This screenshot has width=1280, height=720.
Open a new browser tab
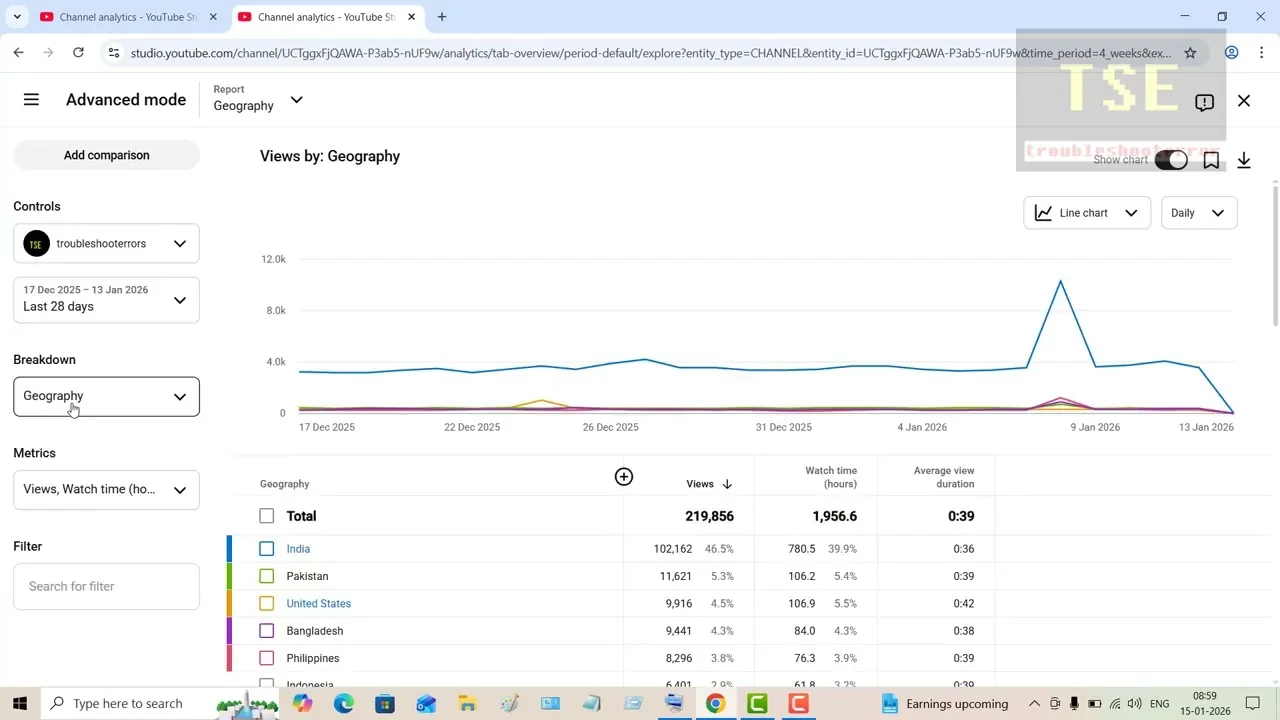pyautogui.click(x=441, y=17)
